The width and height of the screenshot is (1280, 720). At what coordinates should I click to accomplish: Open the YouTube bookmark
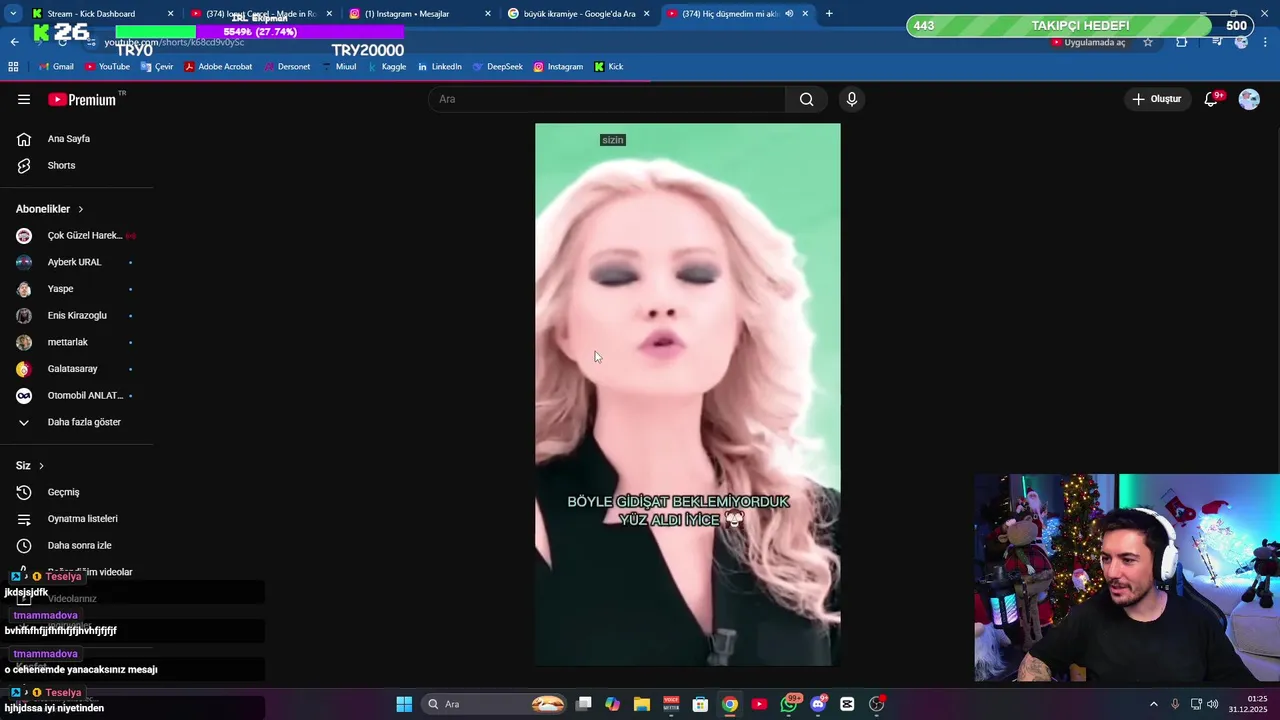tap(108, 67)
